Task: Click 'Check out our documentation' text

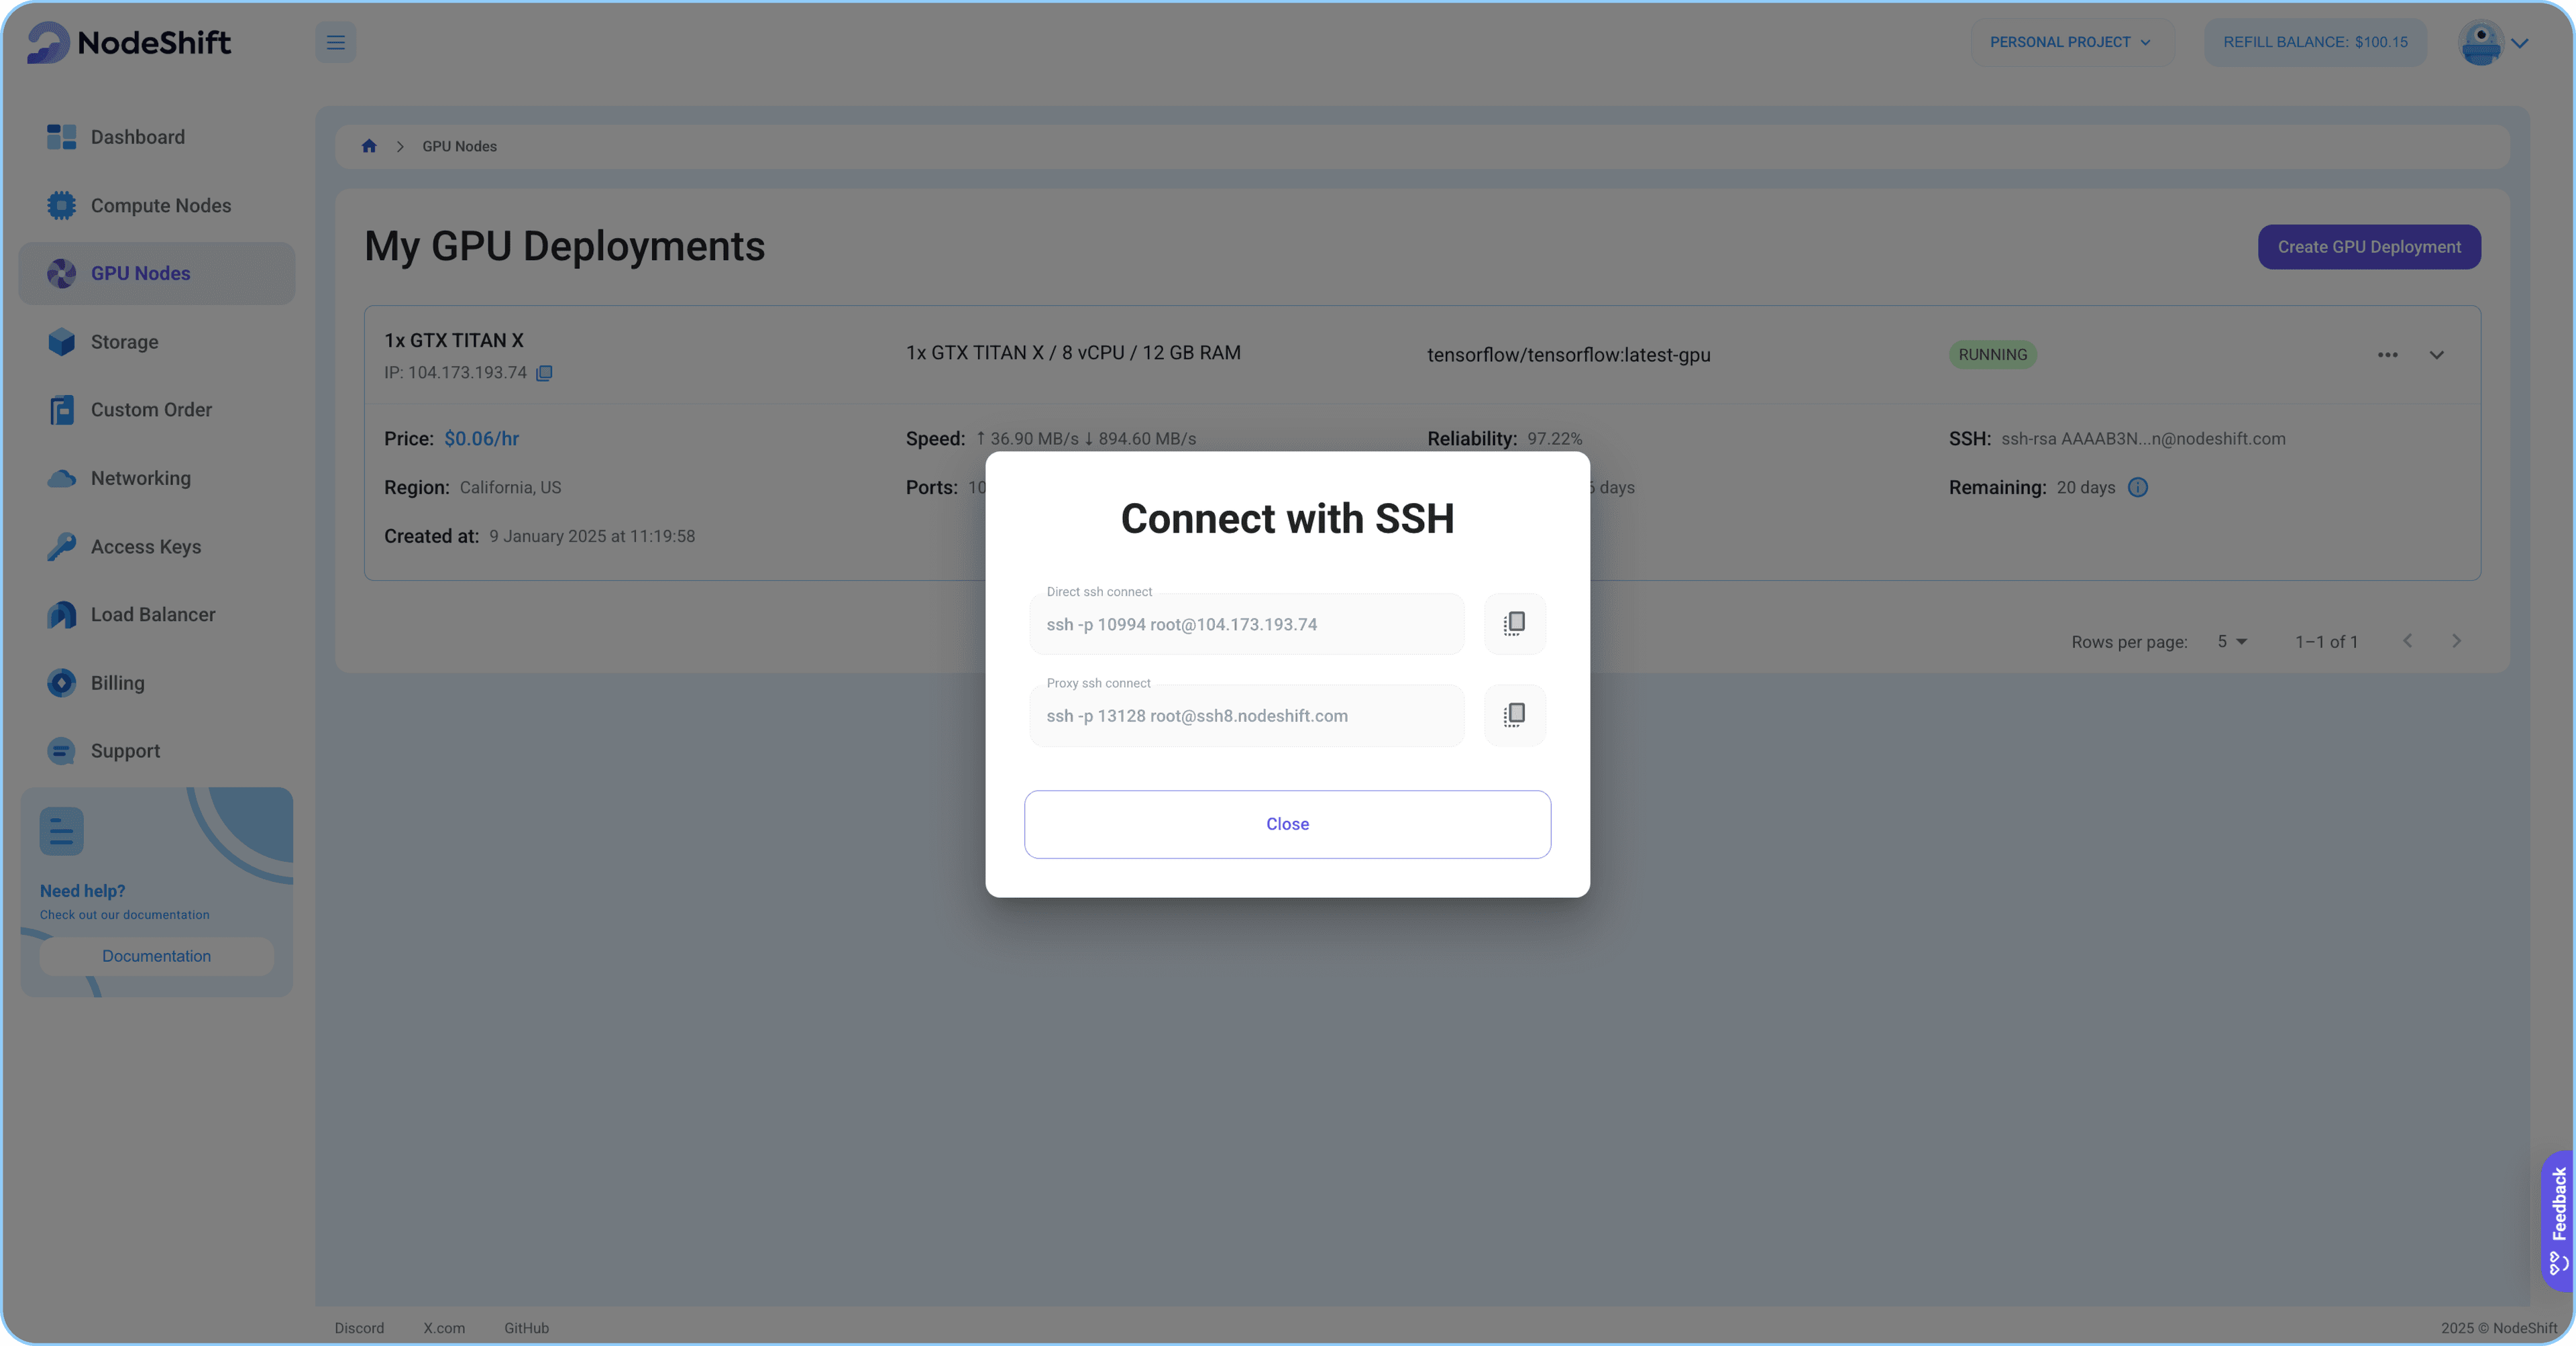Action: point(125,915)
